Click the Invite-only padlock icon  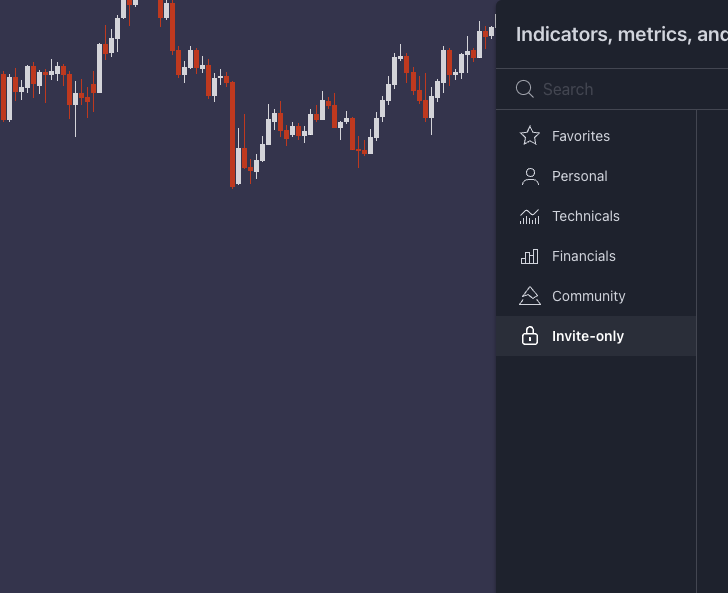530,336
